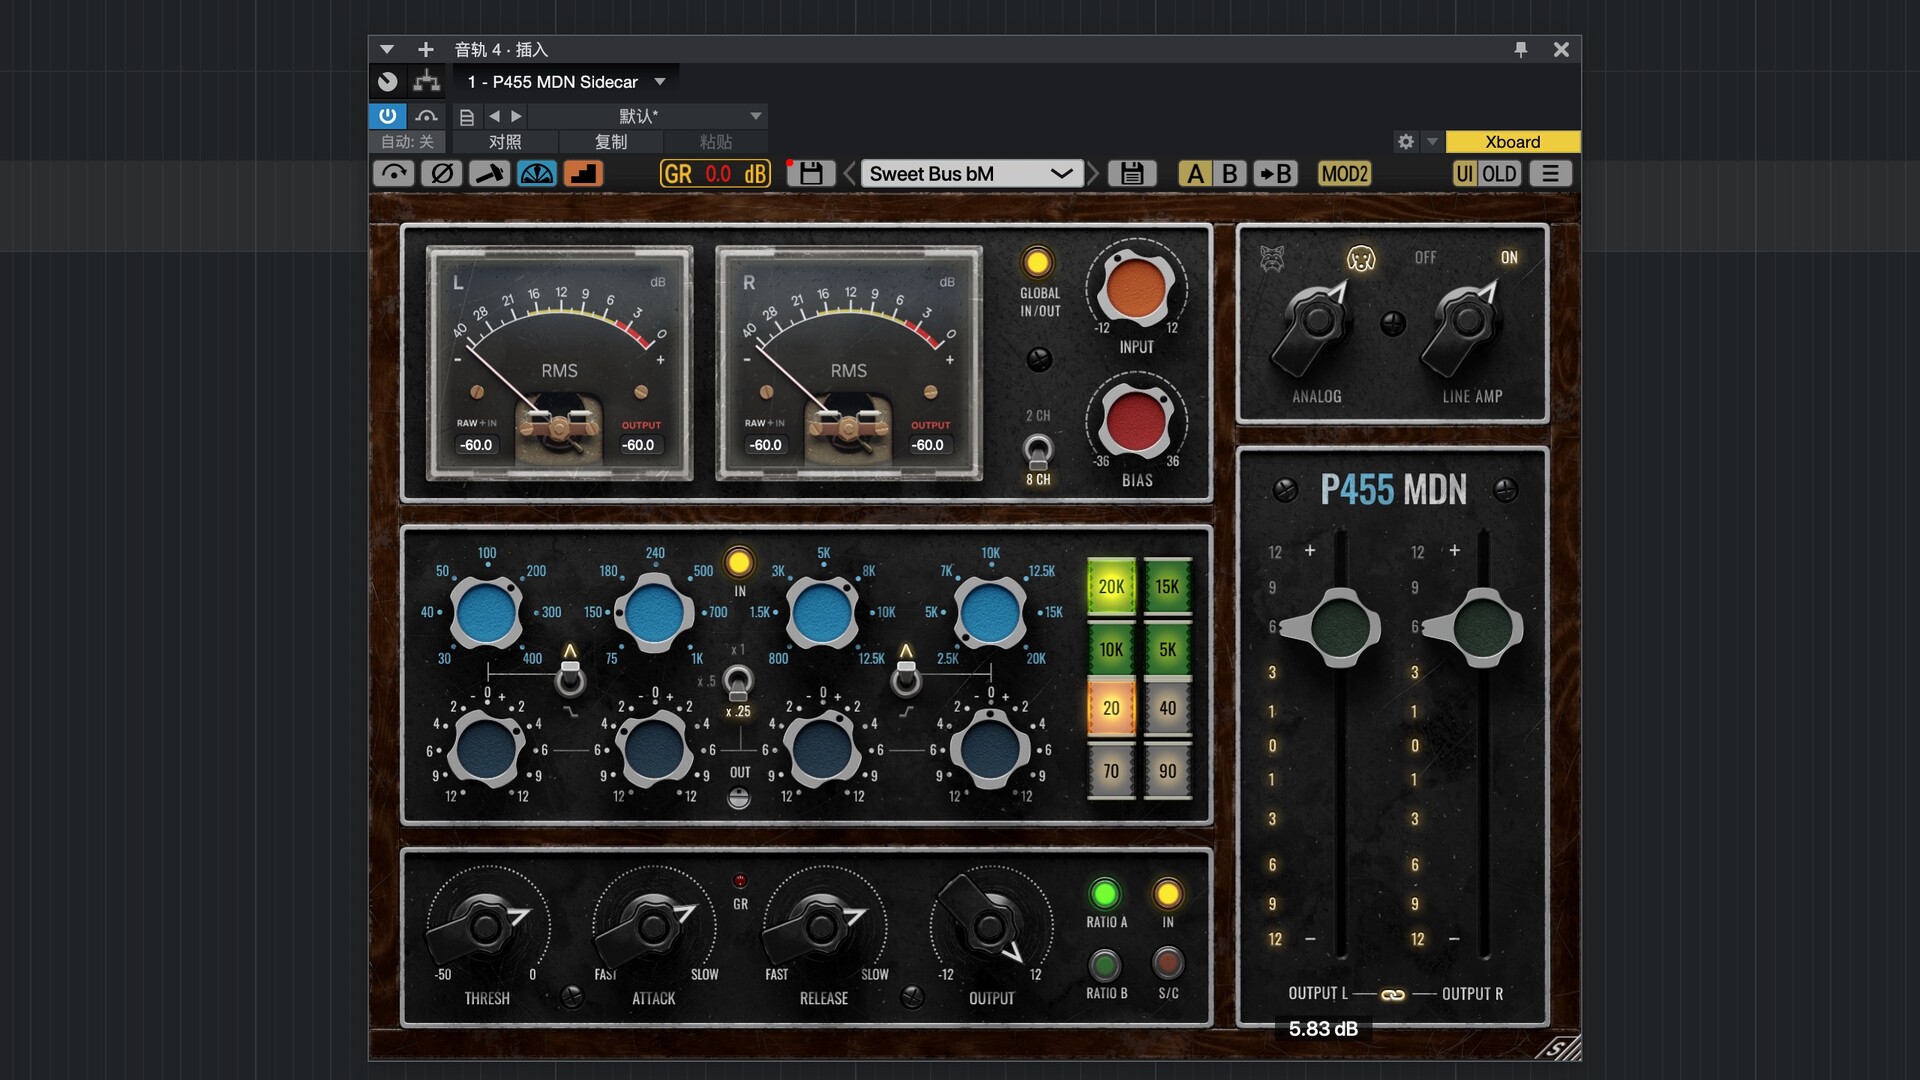Screen dimensions: 1920x1080
Task: Click the ANALOG selector knob
Action: [x=1315, y=324]
